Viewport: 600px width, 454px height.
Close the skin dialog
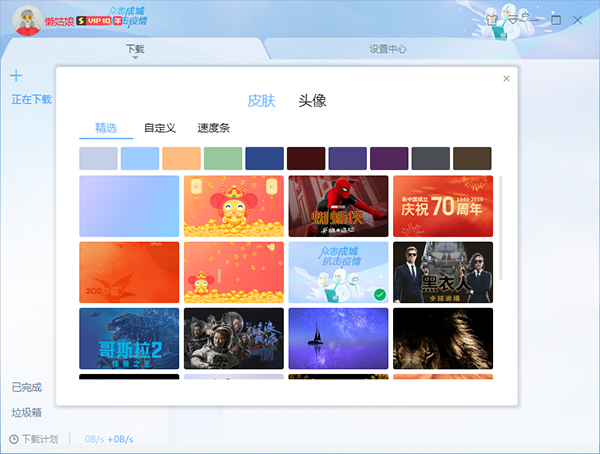(506, 78)
